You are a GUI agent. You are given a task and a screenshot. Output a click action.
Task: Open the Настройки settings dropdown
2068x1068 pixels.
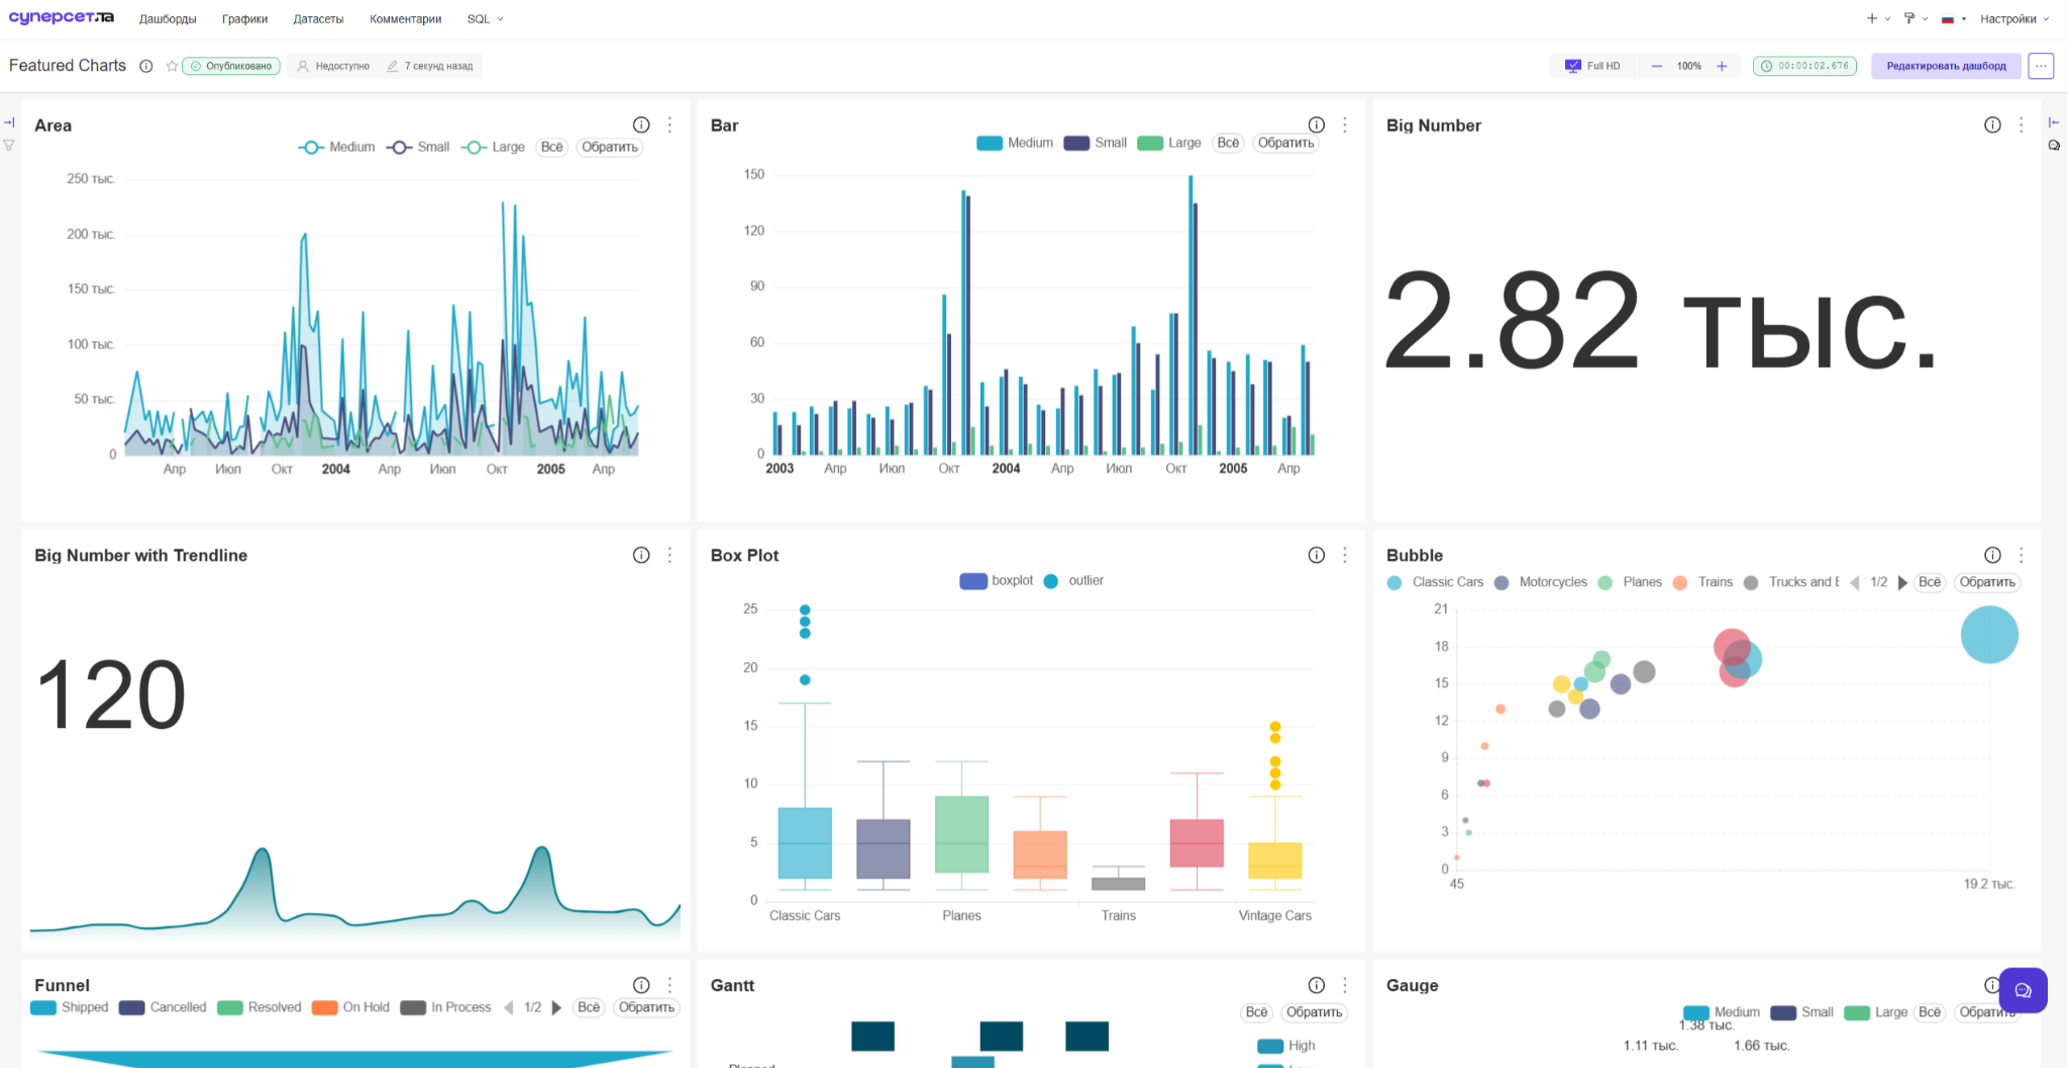[2014, 19]
